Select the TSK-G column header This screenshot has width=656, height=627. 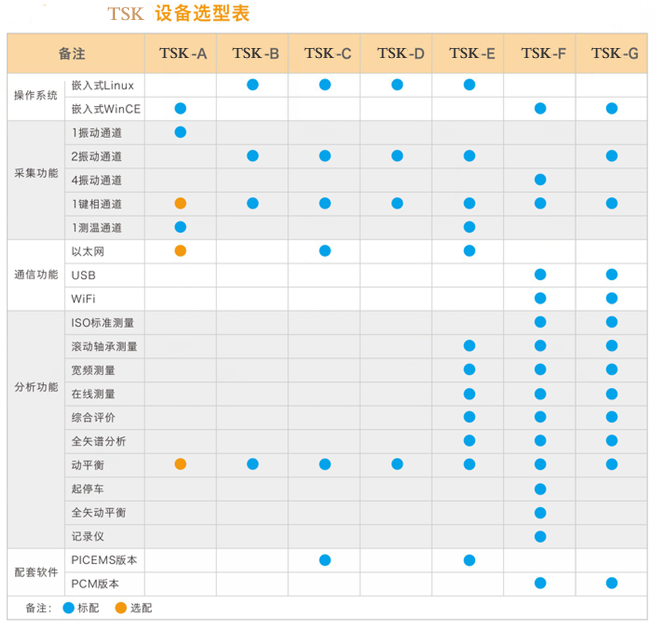click(x=614, y=54)
